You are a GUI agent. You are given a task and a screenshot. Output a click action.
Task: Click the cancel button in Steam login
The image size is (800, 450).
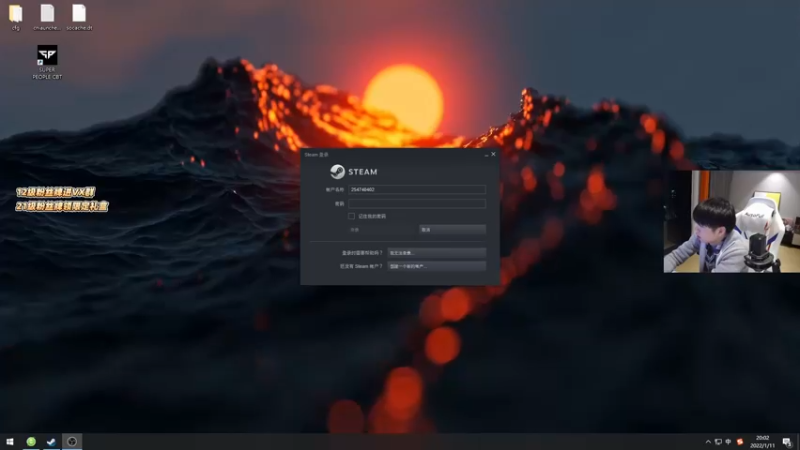pyautogui.click(x=452, y=230)
